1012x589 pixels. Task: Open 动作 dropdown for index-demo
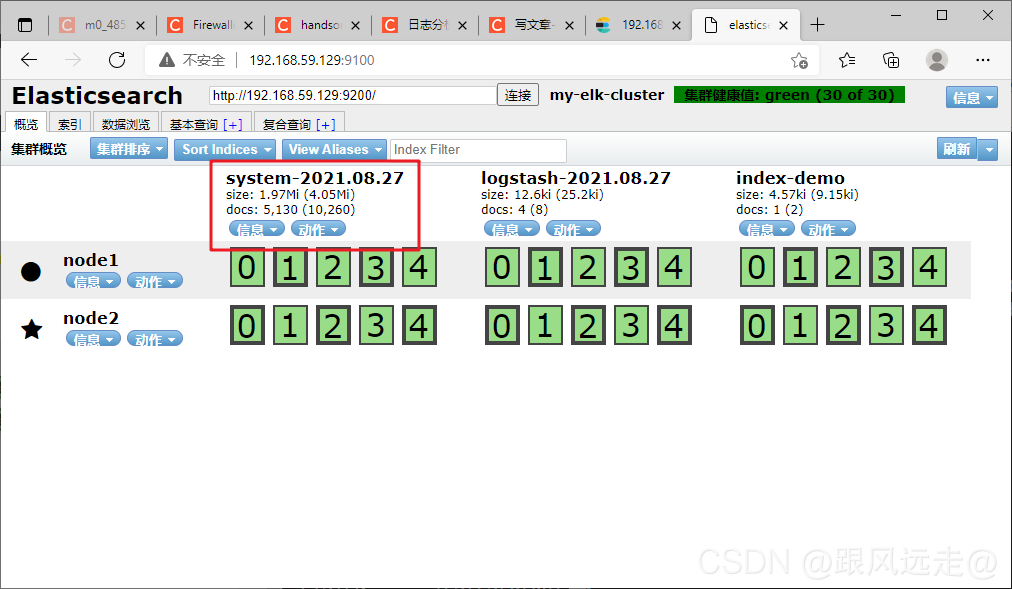[x=828, y=229]
